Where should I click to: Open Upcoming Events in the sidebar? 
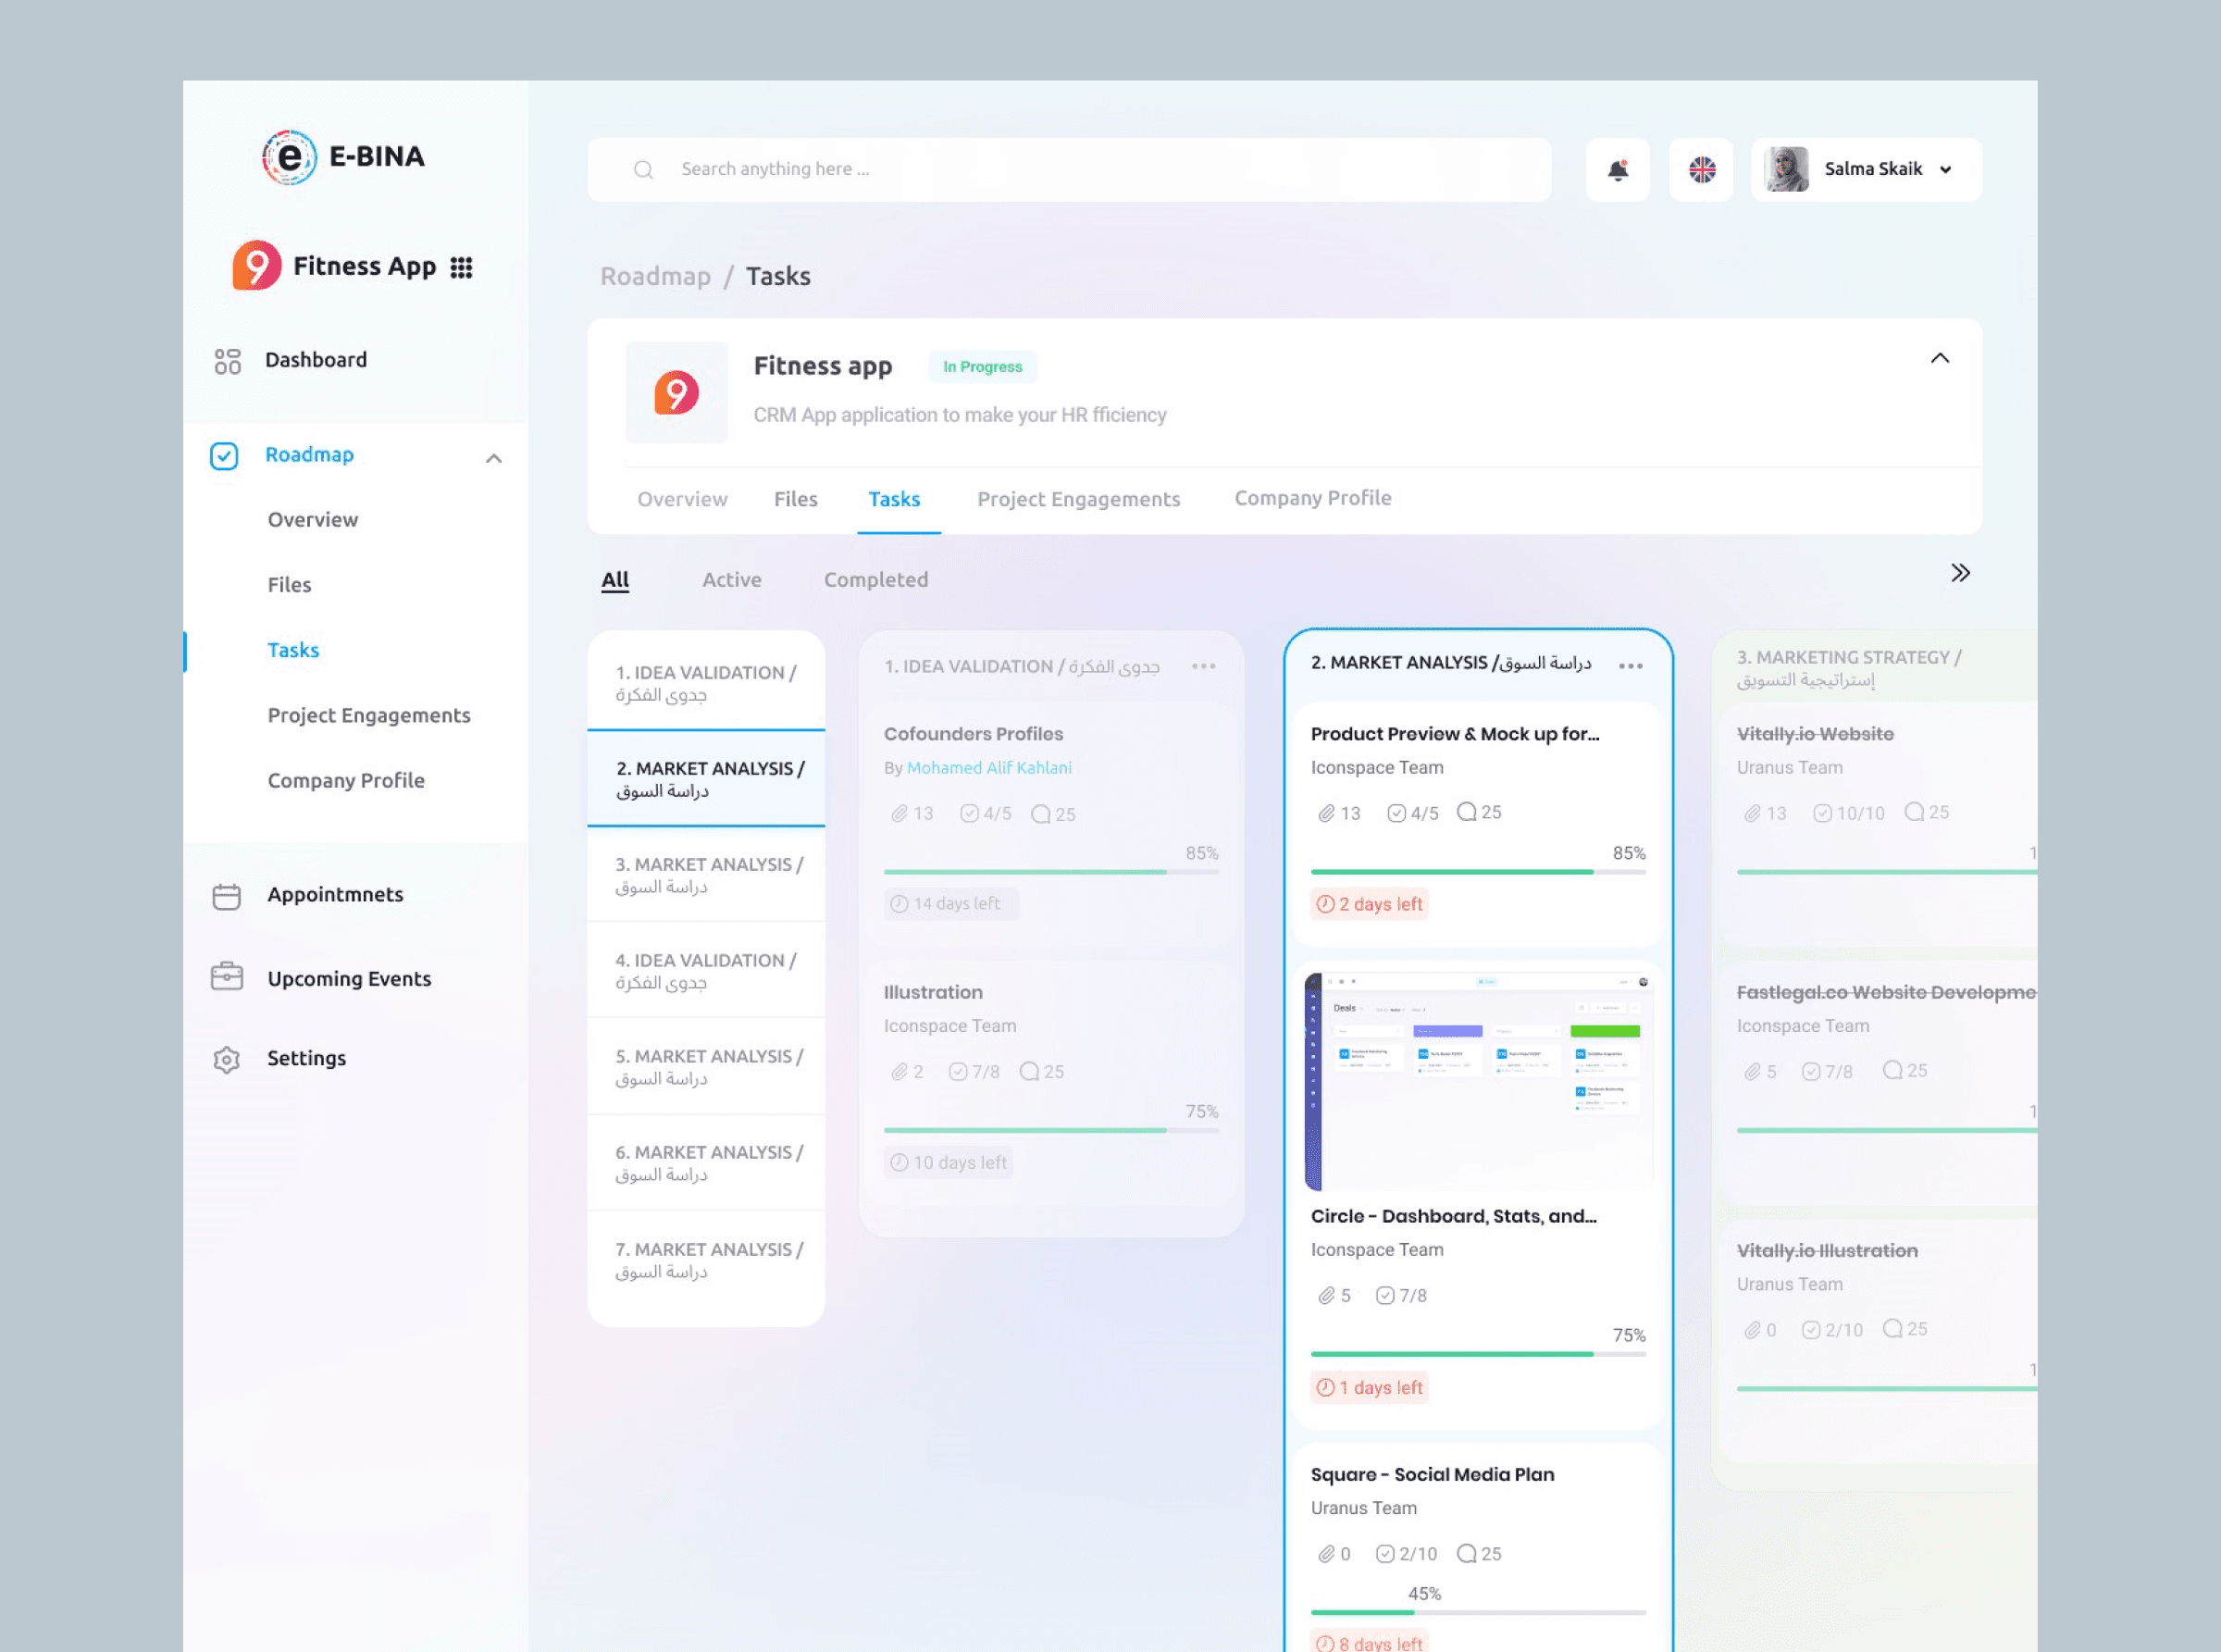tap(348, 979)
